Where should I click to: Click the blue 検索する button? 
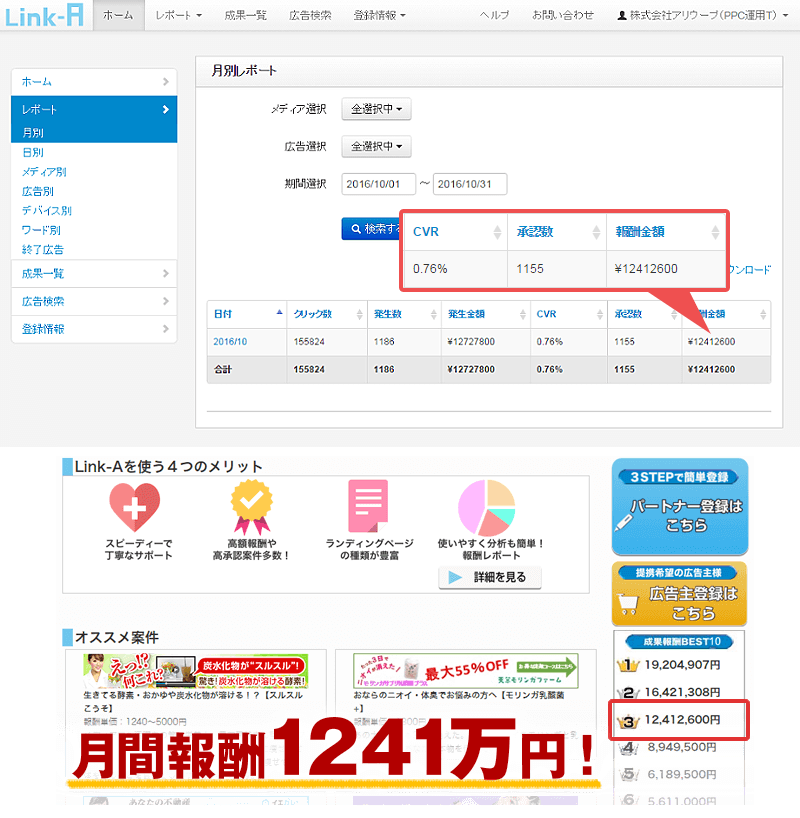coord(372,229)
